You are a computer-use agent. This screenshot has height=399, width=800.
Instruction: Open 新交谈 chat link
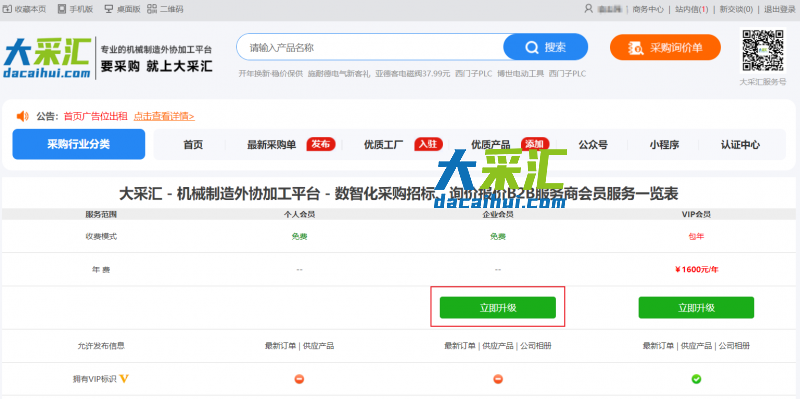736,9
